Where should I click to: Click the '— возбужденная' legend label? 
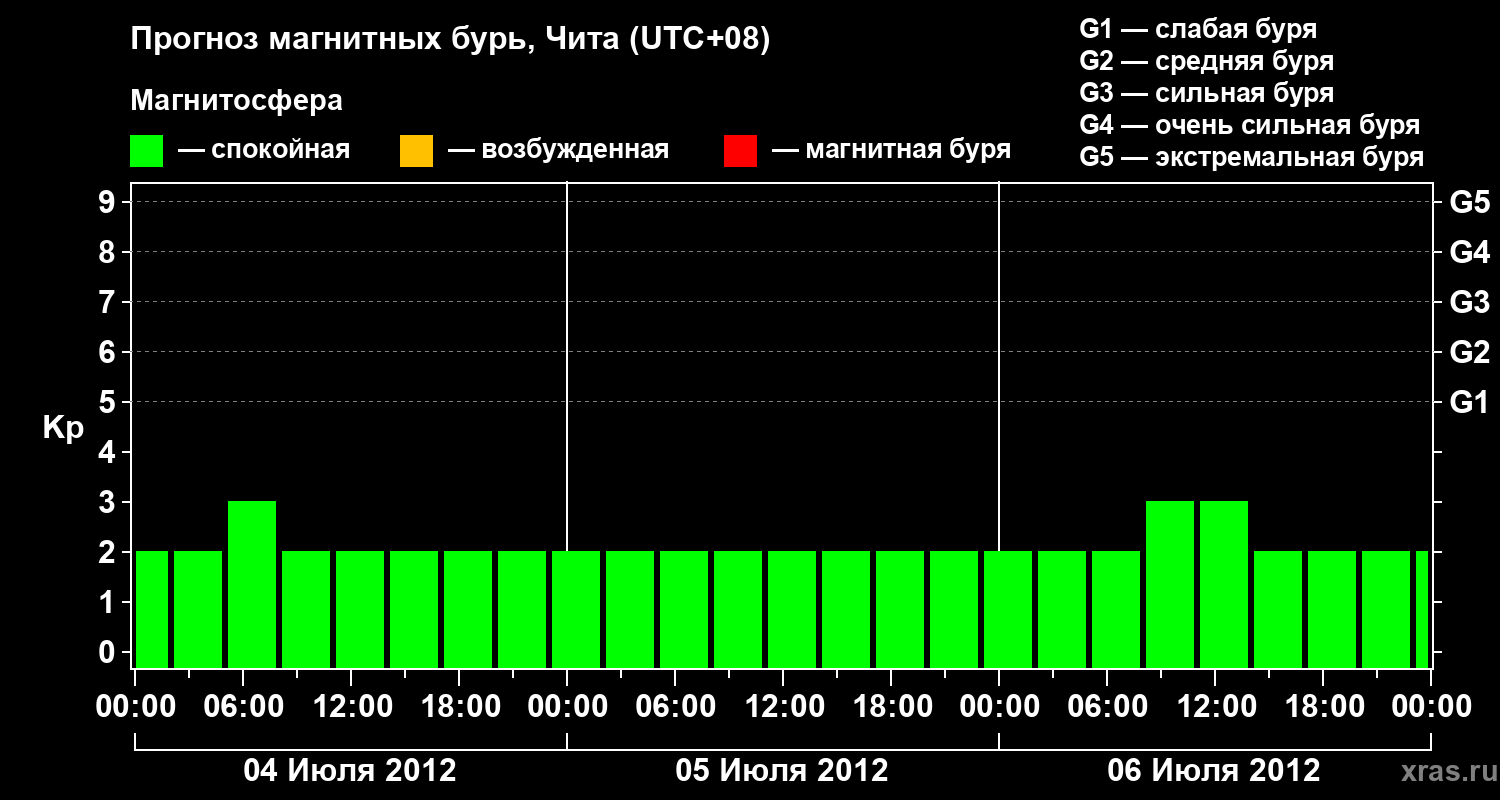click(558, 151)
